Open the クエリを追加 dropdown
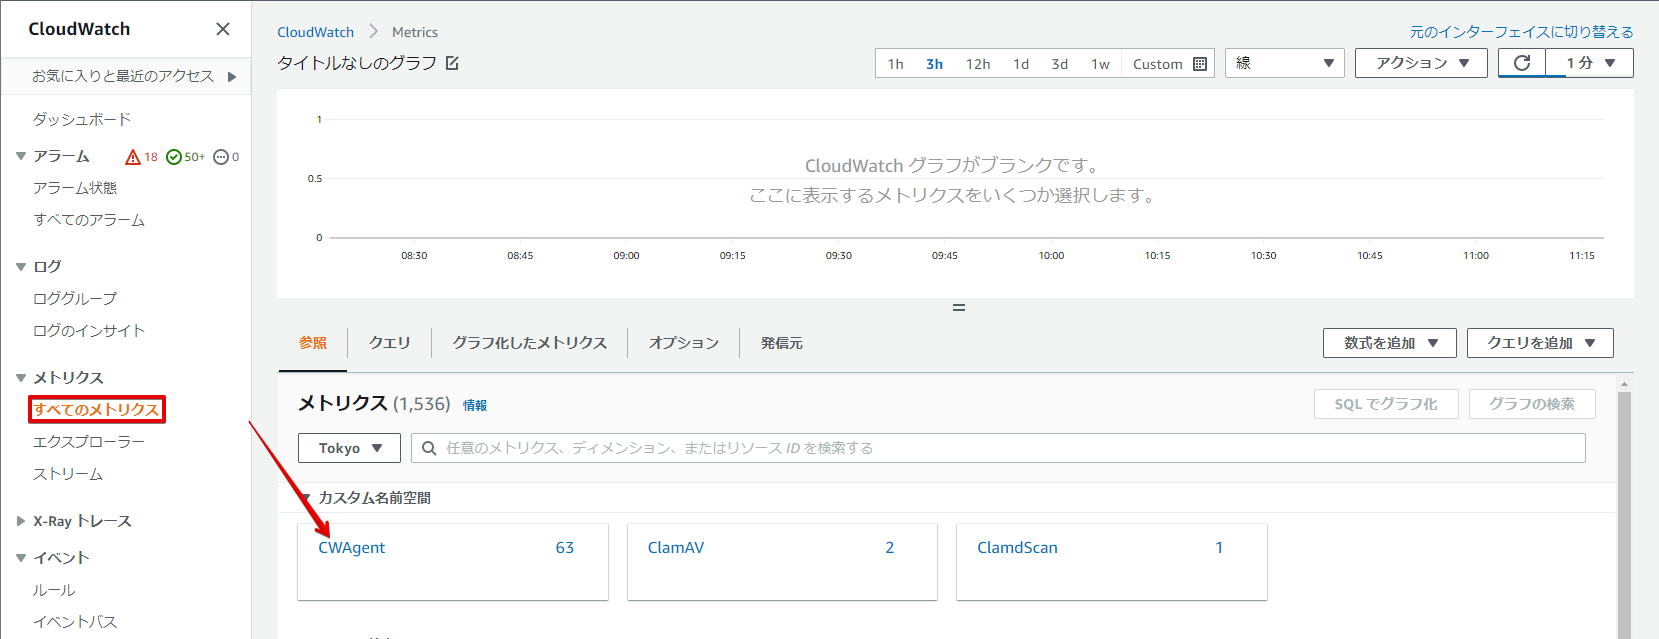 [x=1540, y=343]
